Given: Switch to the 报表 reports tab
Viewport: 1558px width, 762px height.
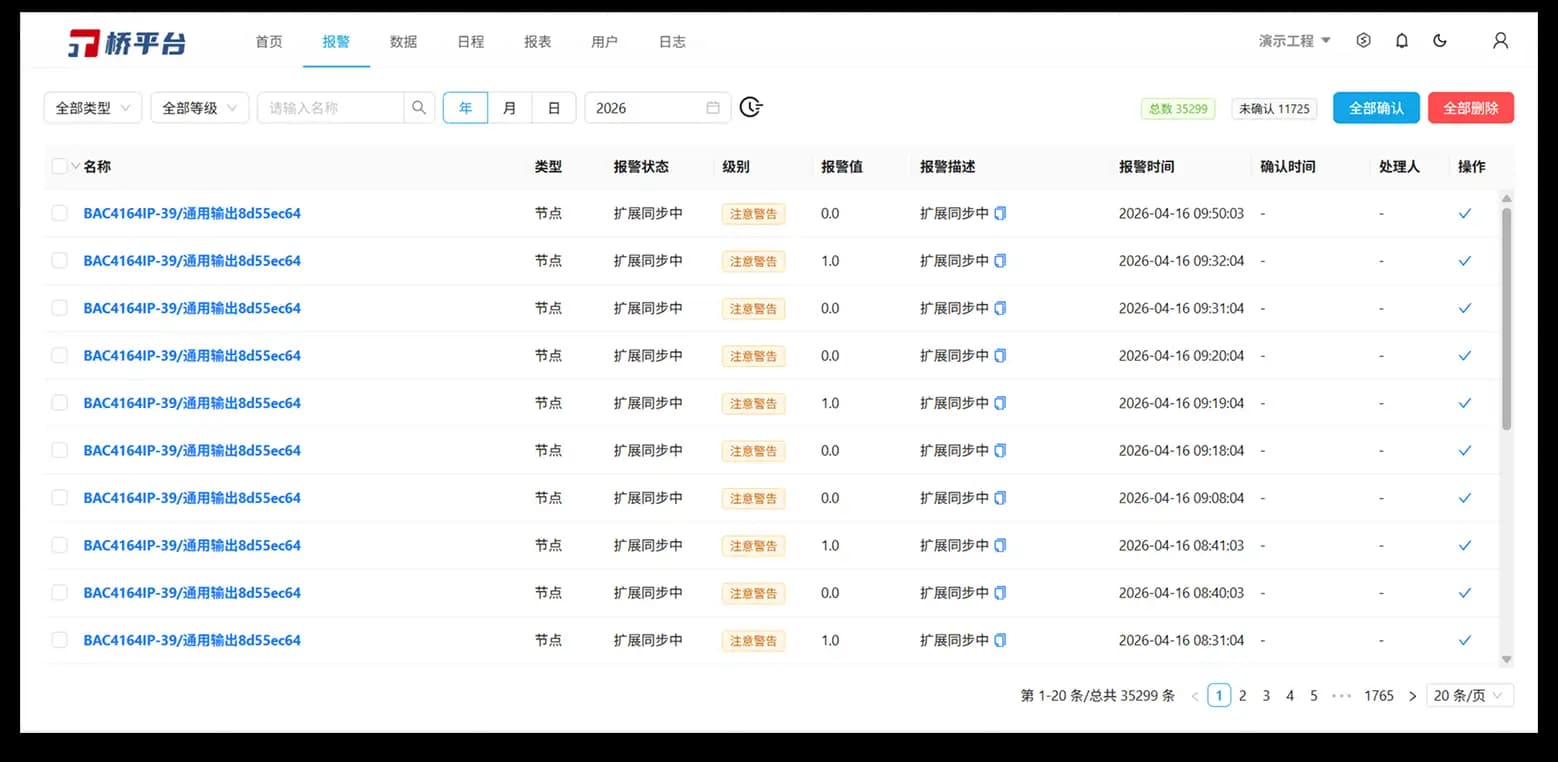Looking at the screenshot, I should 538,42.
